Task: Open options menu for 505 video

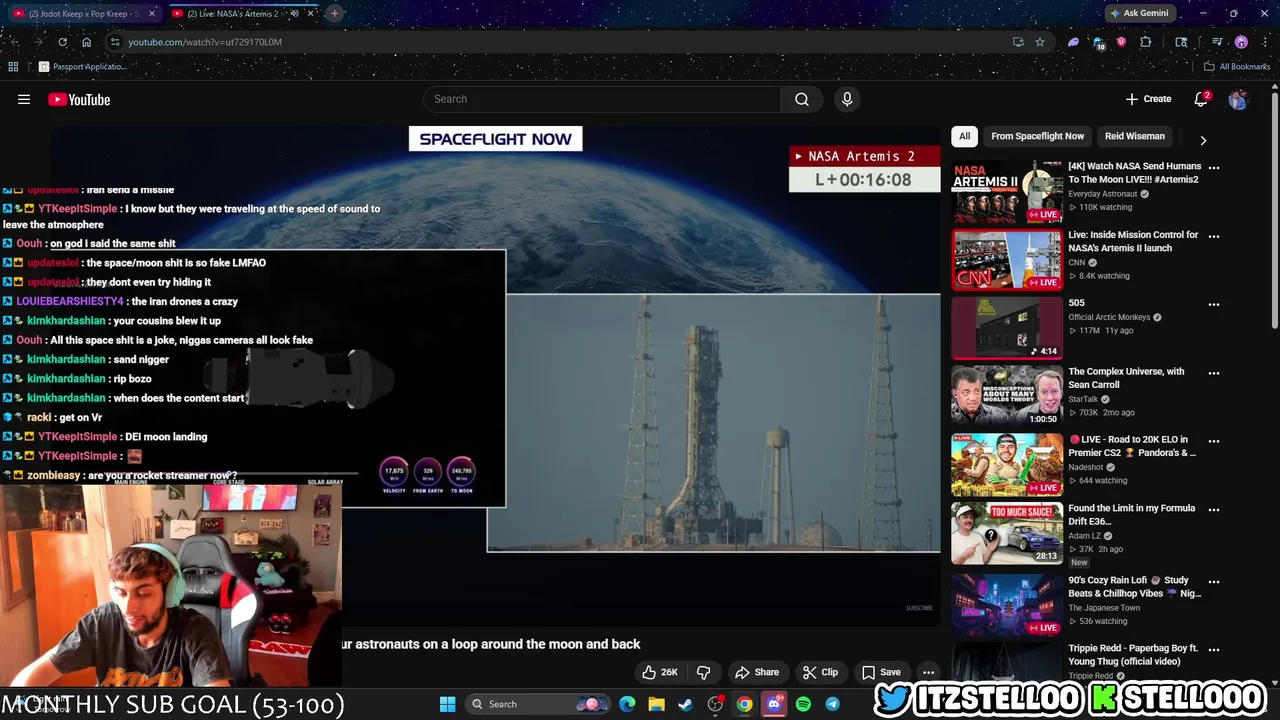Action: (1214, 304)
